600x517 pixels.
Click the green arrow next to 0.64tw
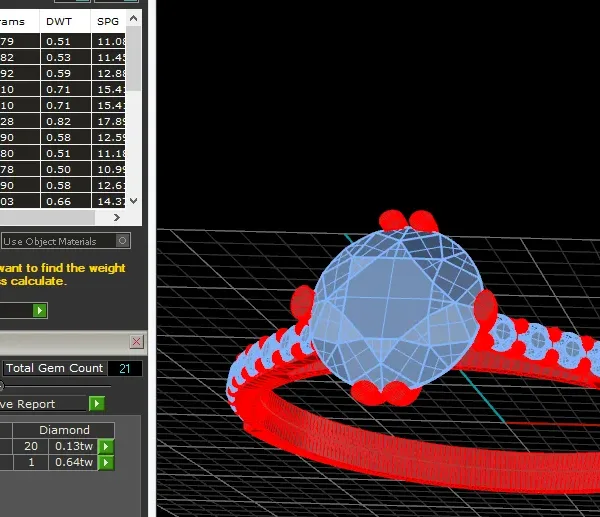106,462
